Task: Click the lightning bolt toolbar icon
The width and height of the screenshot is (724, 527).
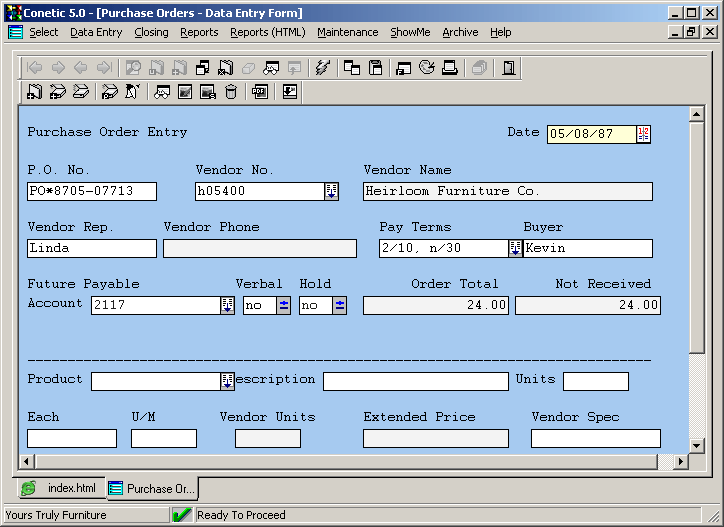Action: pos(322,68)
